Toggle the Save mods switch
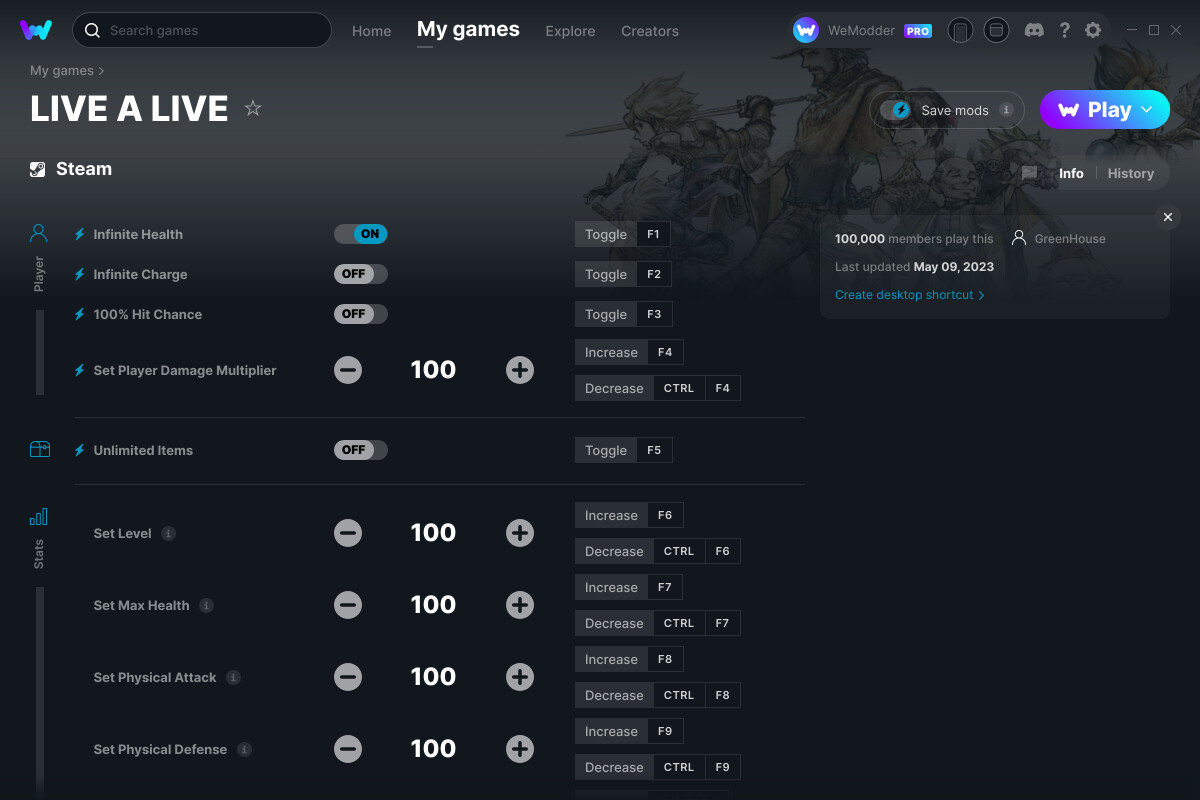 [x=896, y=110]
